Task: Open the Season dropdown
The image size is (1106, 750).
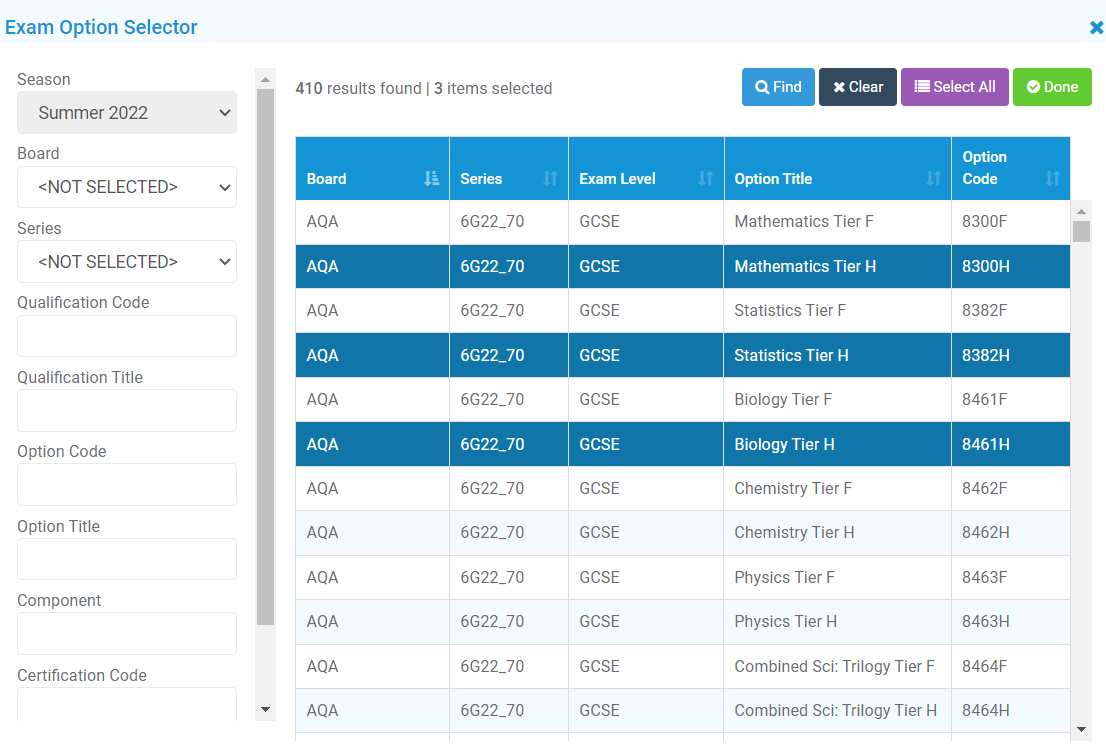Action: pyautogui.click(x=127, y=113)
